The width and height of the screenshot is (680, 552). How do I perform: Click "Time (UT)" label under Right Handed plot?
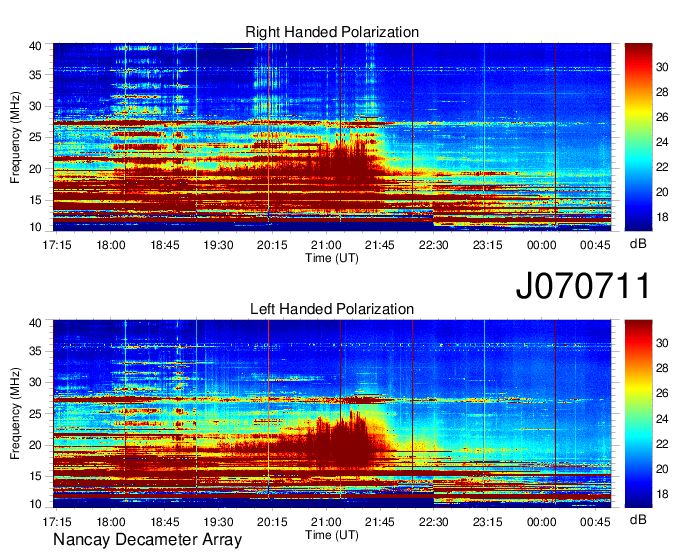[332, 258]
